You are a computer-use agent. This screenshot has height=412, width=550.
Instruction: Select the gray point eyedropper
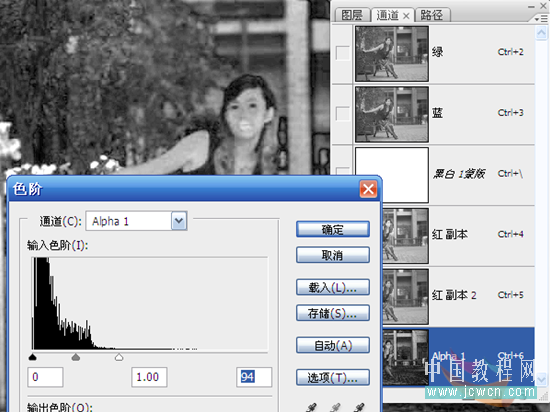[x=336, y=407]
